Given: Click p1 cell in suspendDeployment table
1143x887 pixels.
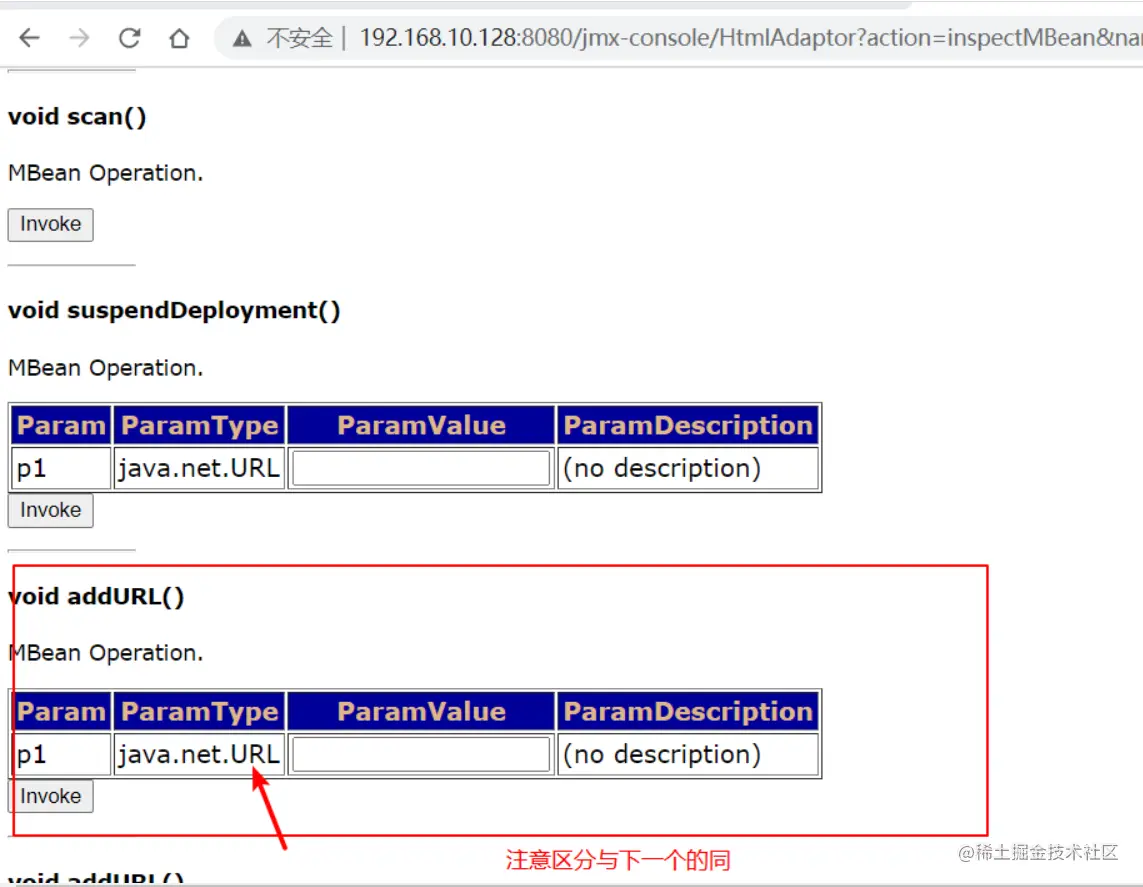Looking at the screenshot, I should point(61,468).
